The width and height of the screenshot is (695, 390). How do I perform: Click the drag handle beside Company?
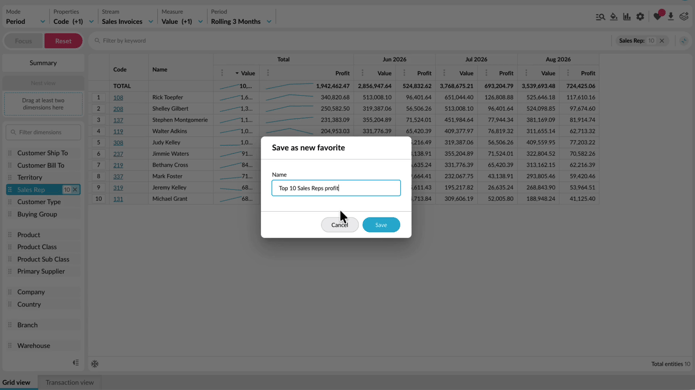point(10,292)
